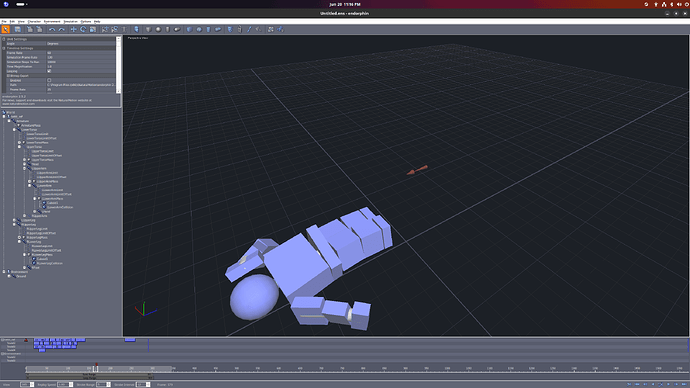Collapse the LUpperArm tree node
The width and height of the screenshot is (690, 388).
point(24,168)
